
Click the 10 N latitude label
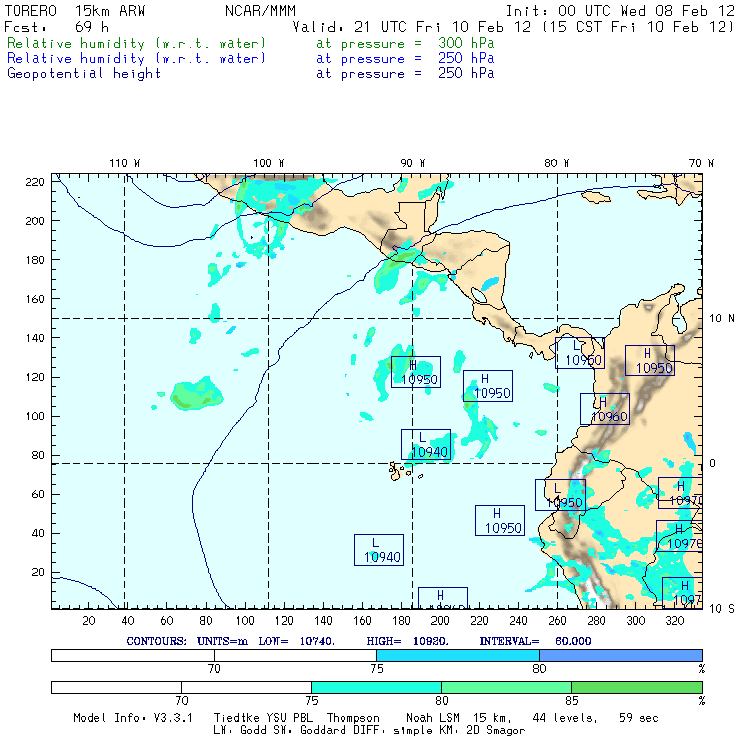[x=722, y=318]
